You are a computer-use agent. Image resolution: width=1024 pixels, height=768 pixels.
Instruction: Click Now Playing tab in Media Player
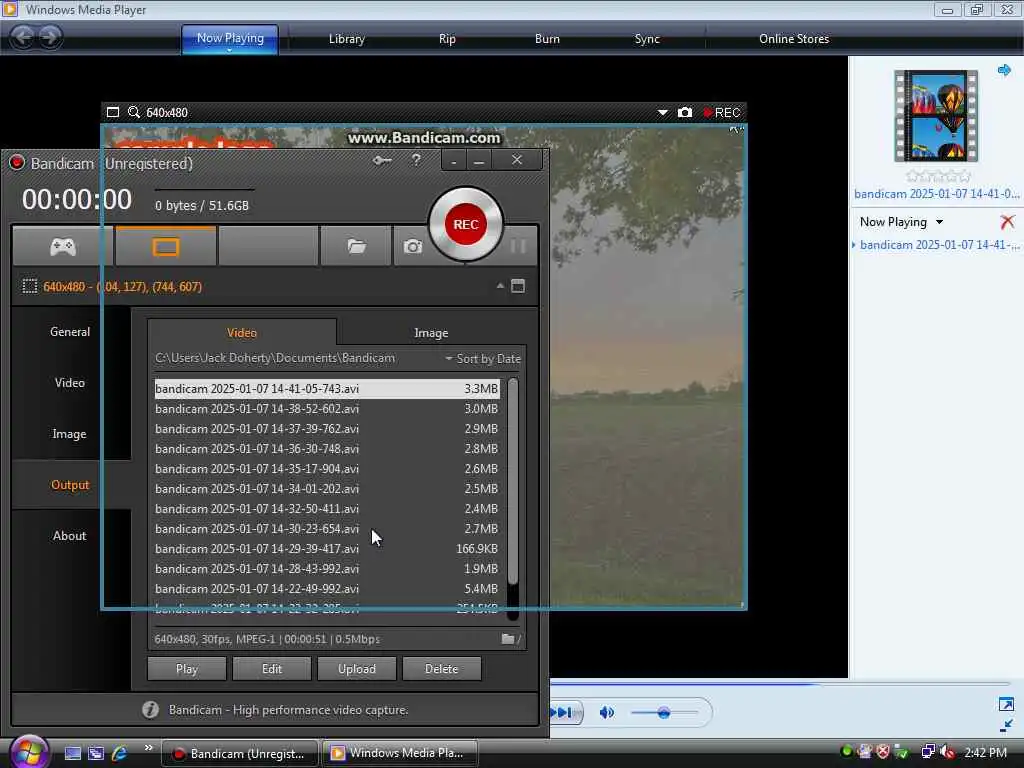[x=230, y=39]
